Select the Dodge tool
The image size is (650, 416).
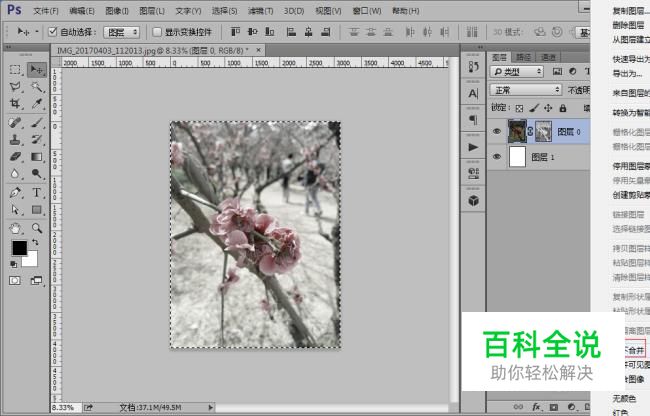(37, 174)
